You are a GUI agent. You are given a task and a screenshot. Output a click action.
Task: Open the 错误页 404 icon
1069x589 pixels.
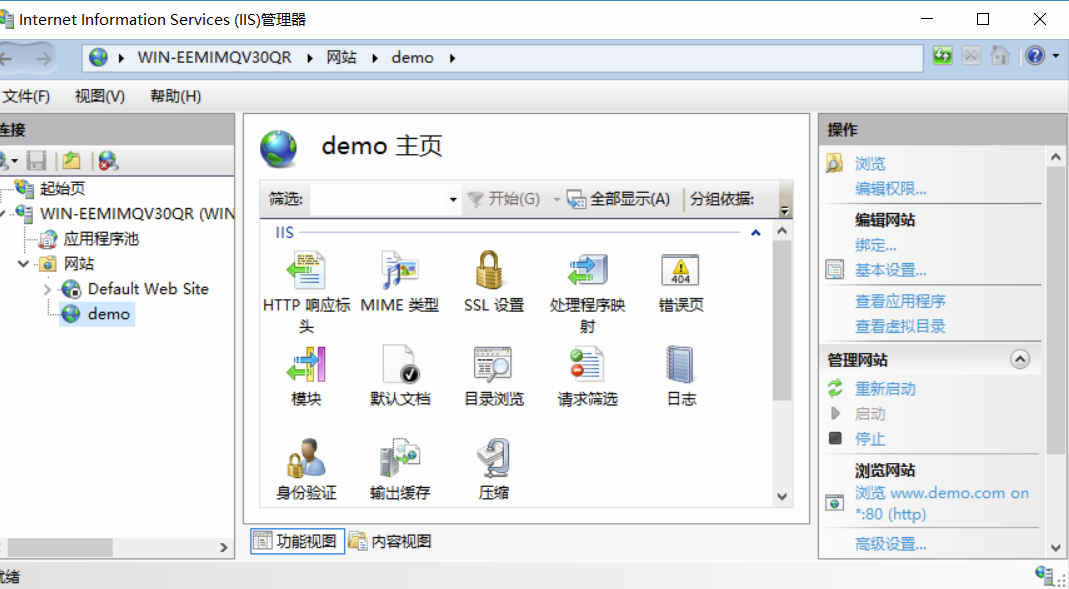680,271
